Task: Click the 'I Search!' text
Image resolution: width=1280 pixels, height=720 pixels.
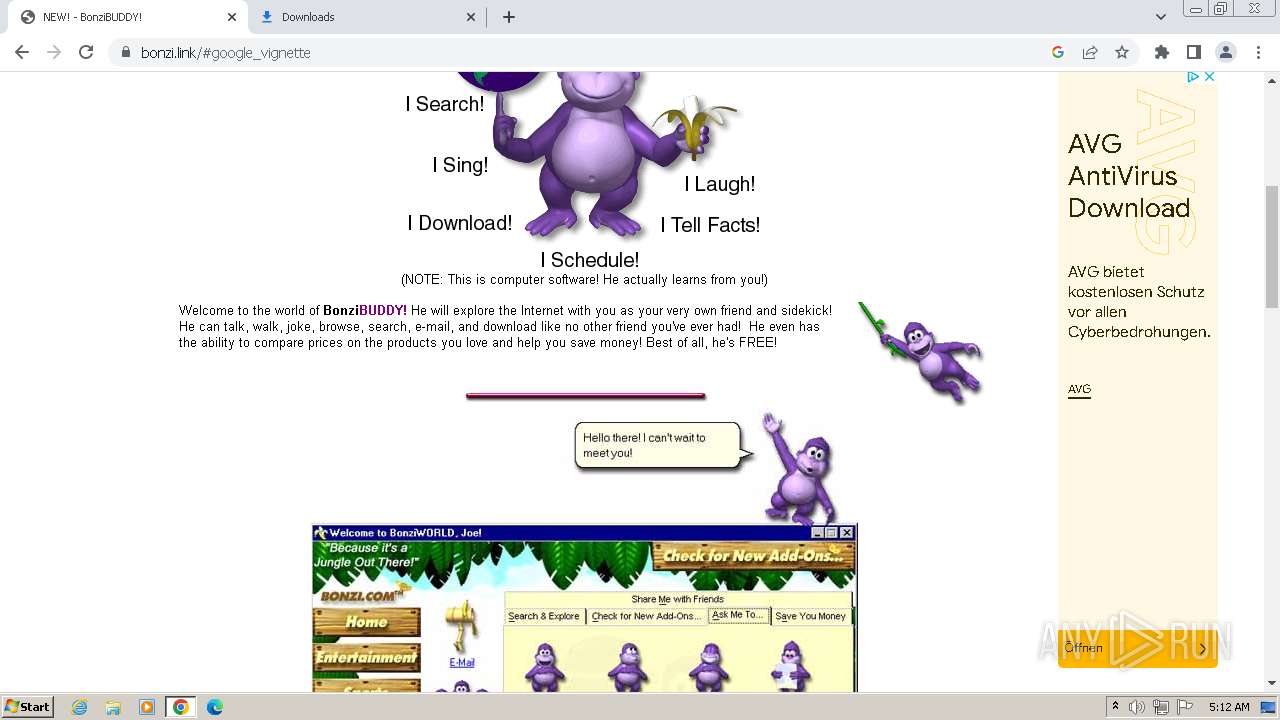Action: pyautogui.click(x=445, y=104)
